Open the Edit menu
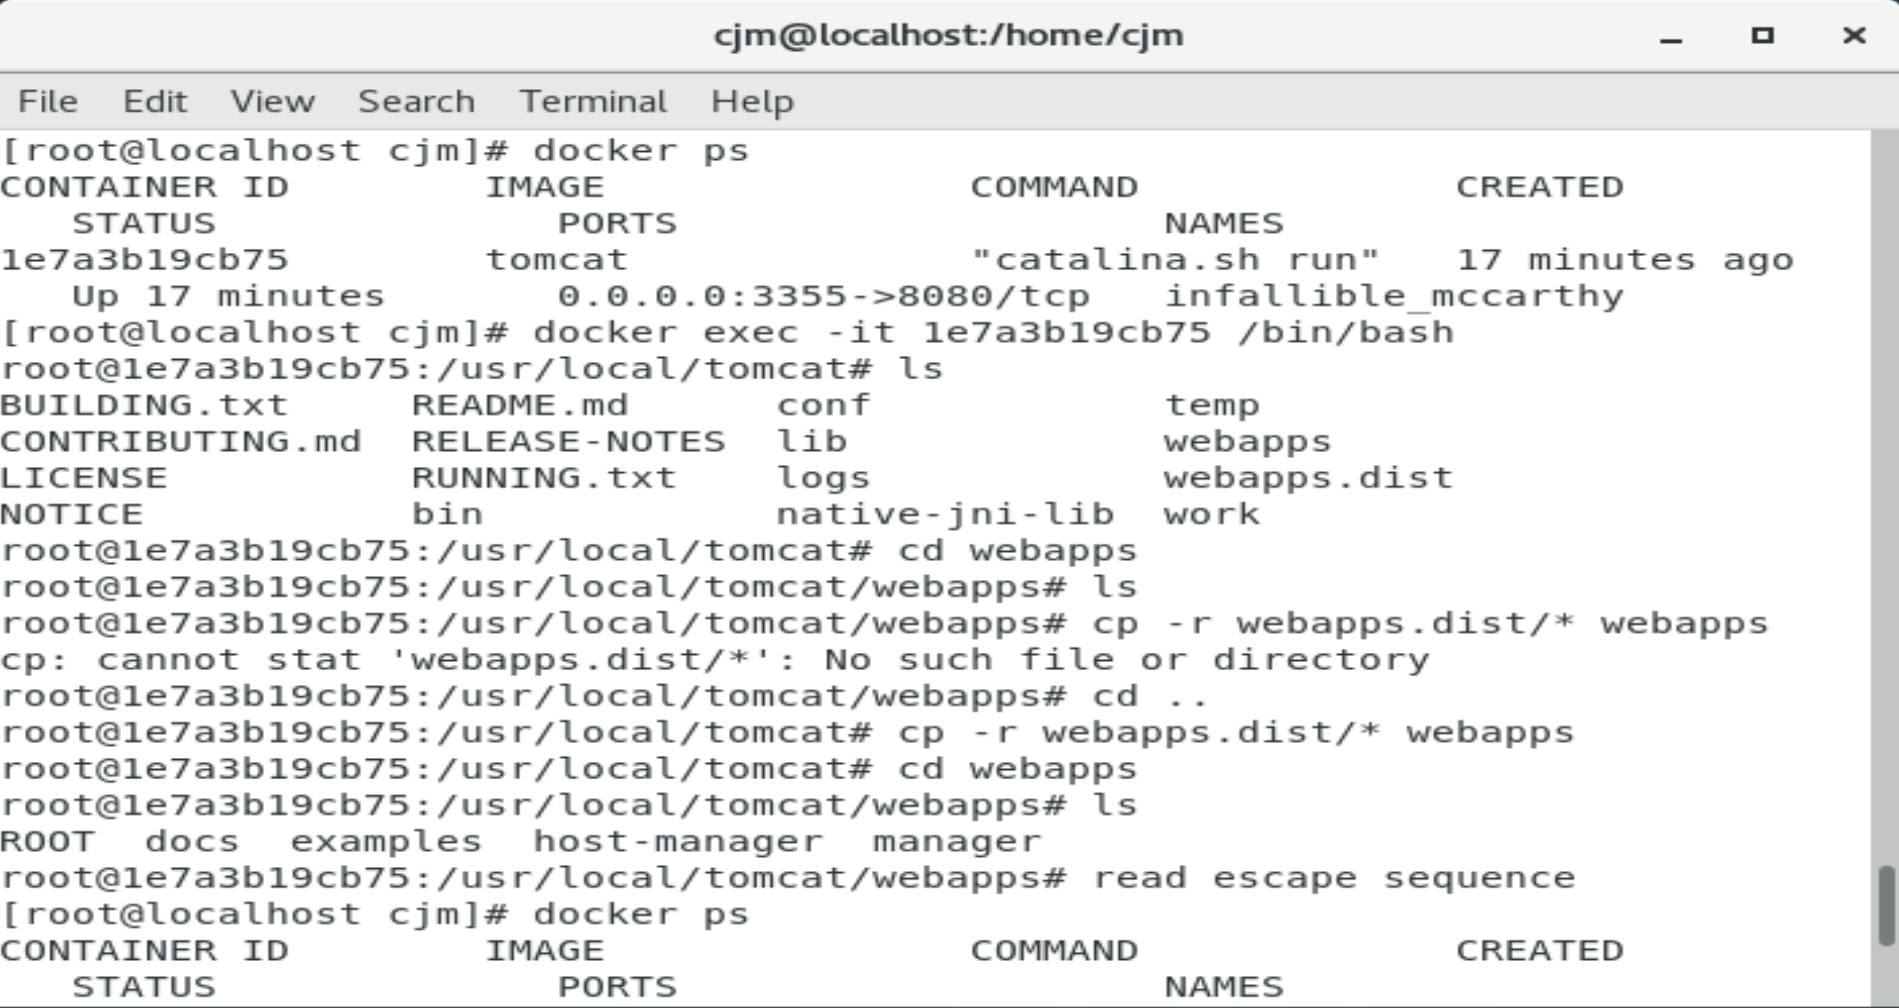 (154, 101)
